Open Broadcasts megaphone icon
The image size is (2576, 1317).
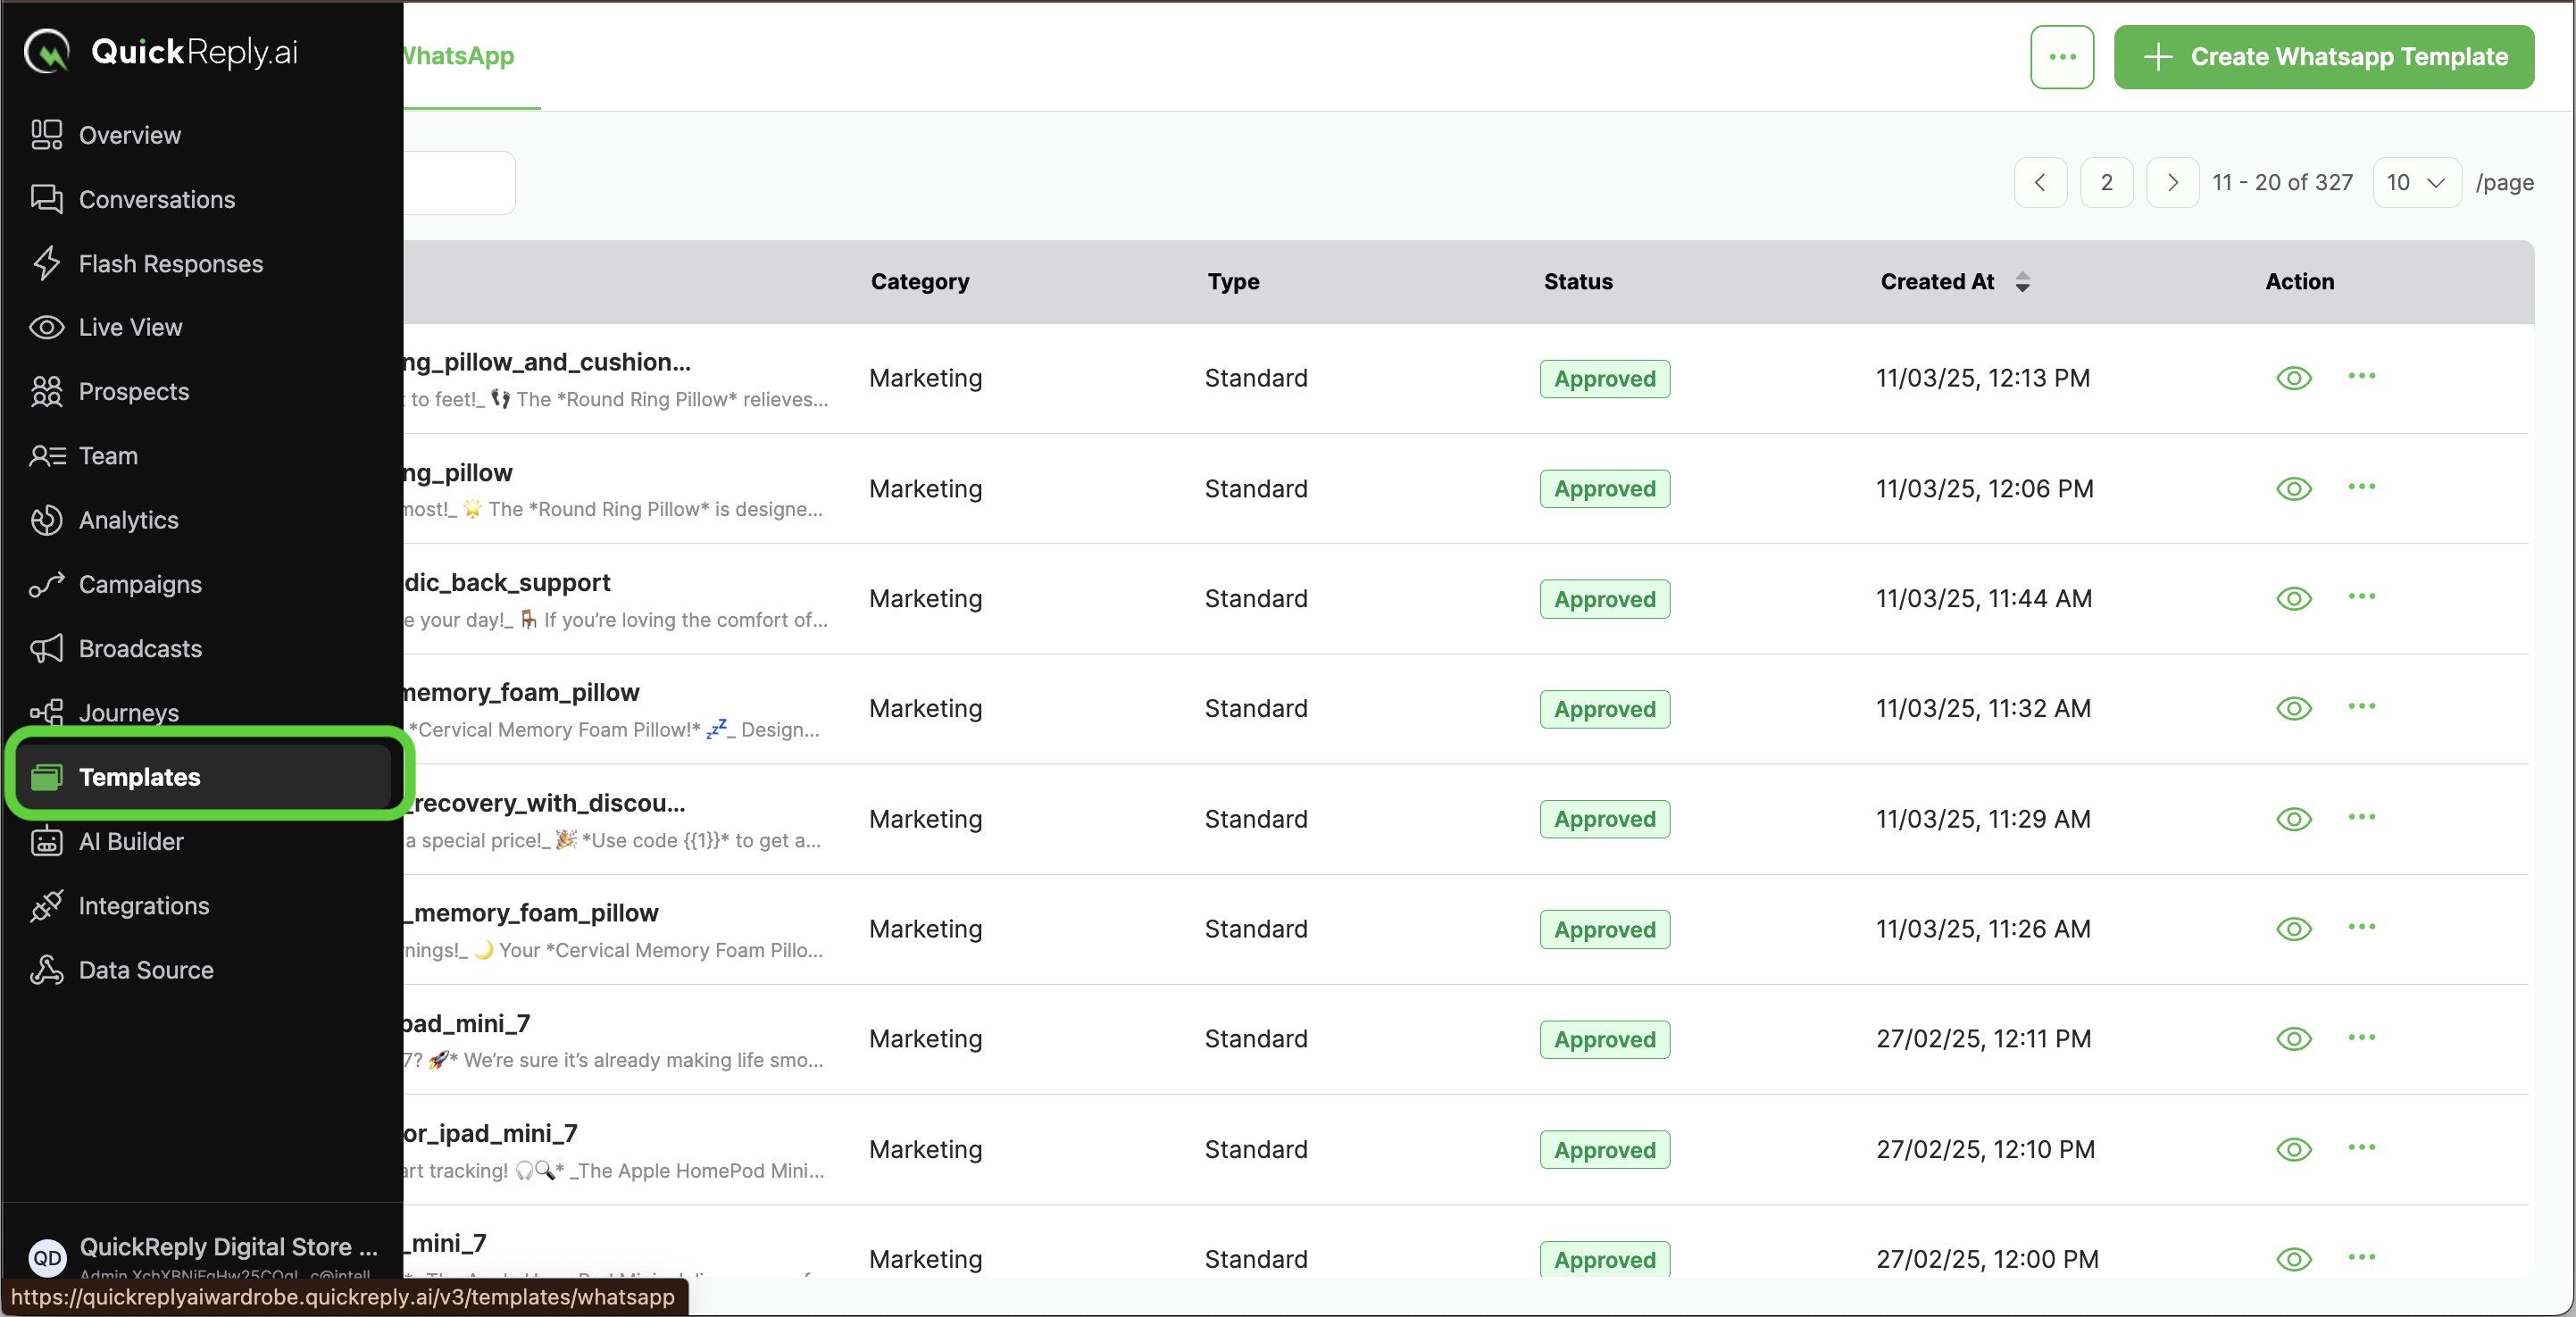(x=46, y=648)
